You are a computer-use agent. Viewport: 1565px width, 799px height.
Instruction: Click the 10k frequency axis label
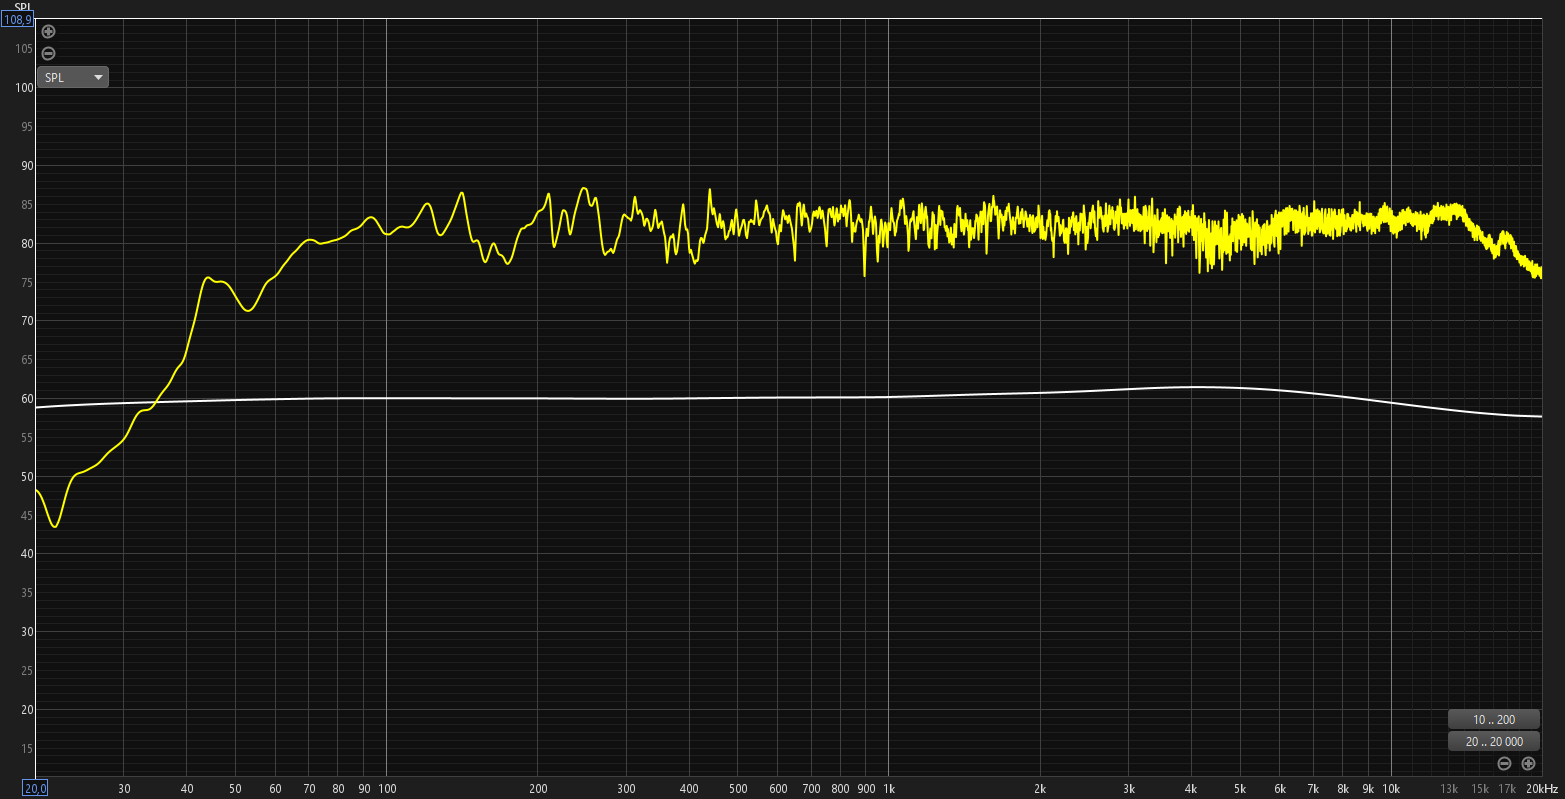click(x=1391, y=789)
